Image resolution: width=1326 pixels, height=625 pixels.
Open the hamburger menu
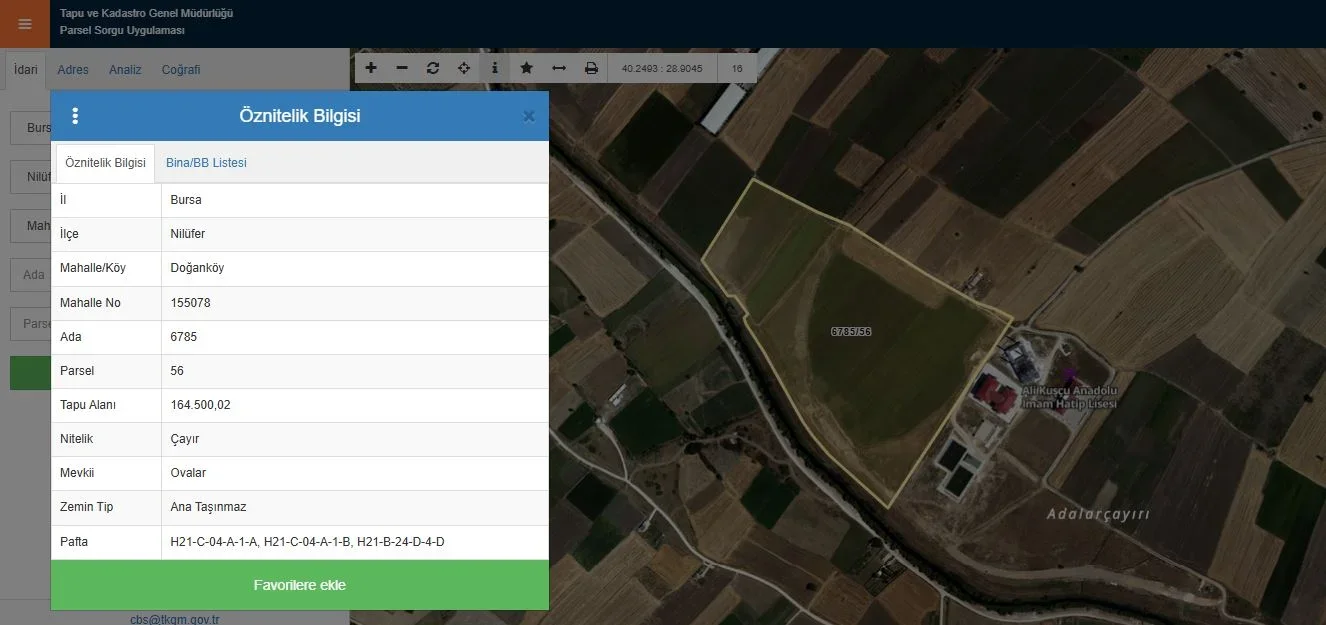[25, 24]
